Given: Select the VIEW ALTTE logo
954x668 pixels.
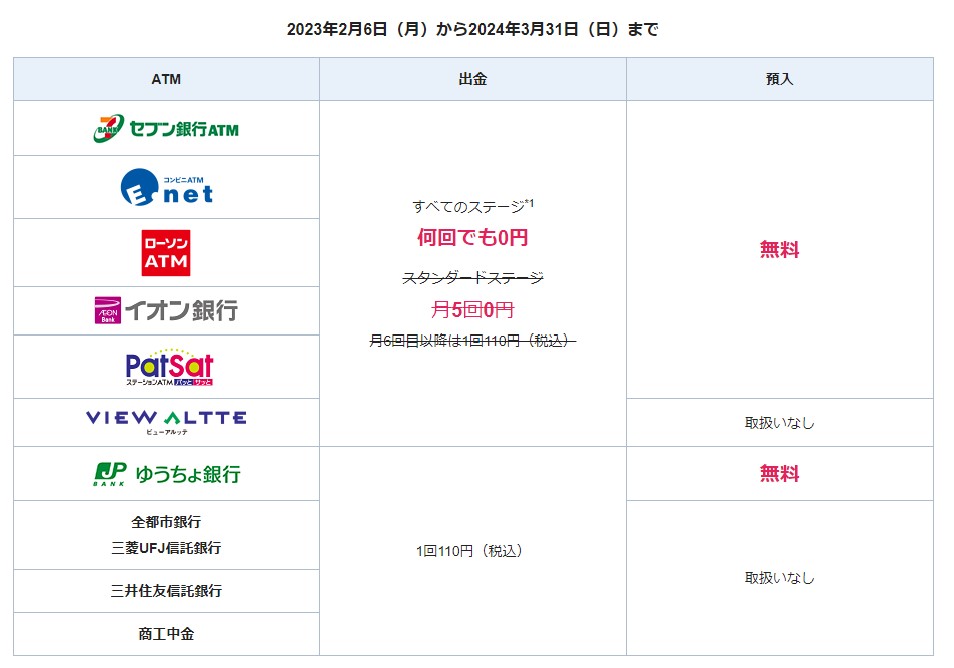Looking at the screenshot, I should coord(166,422).
